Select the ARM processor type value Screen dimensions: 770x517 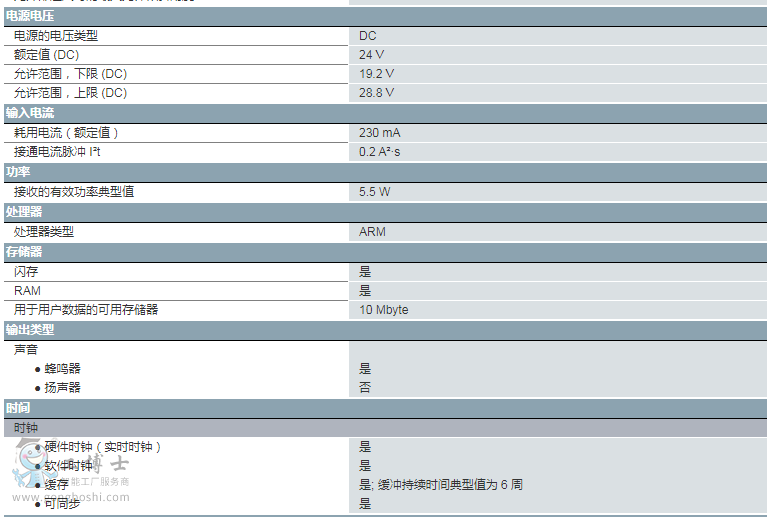[372, 232]
